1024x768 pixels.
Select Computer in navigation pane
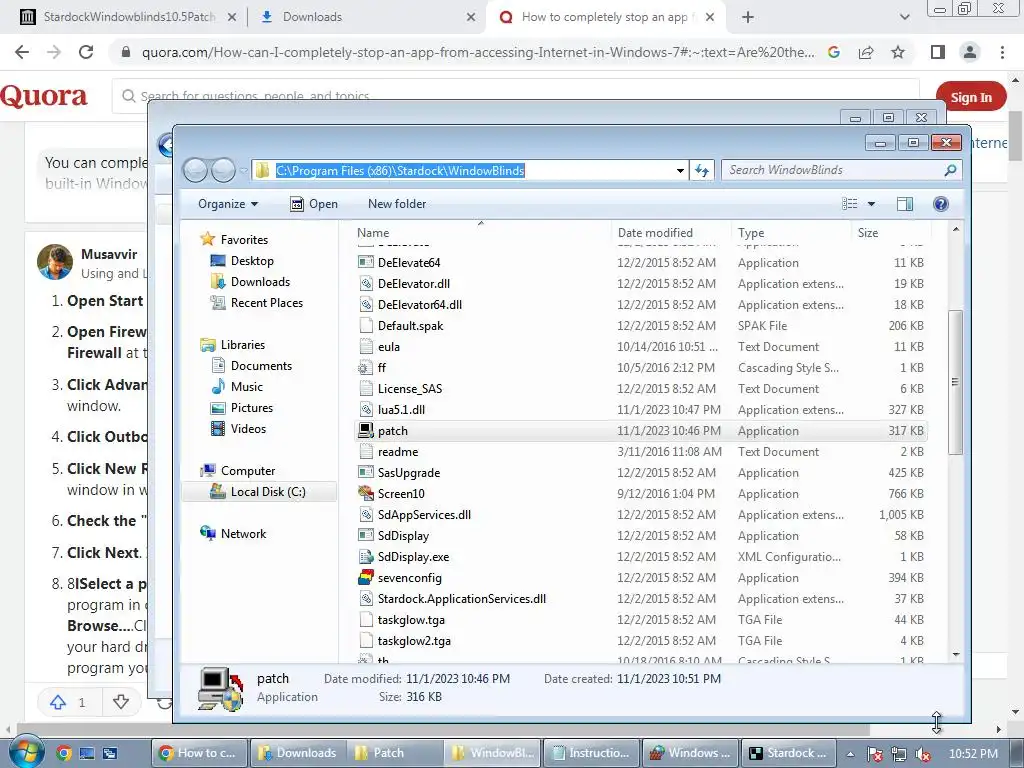(248, 471)
